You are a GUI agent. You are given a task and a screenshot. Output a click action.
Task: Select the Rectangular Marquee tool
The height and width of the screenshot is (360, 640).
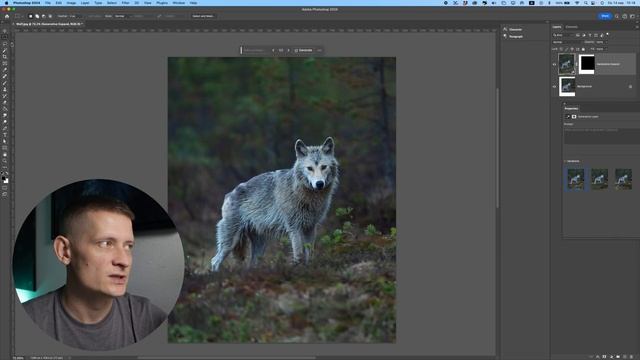click(x=5, y=37)
